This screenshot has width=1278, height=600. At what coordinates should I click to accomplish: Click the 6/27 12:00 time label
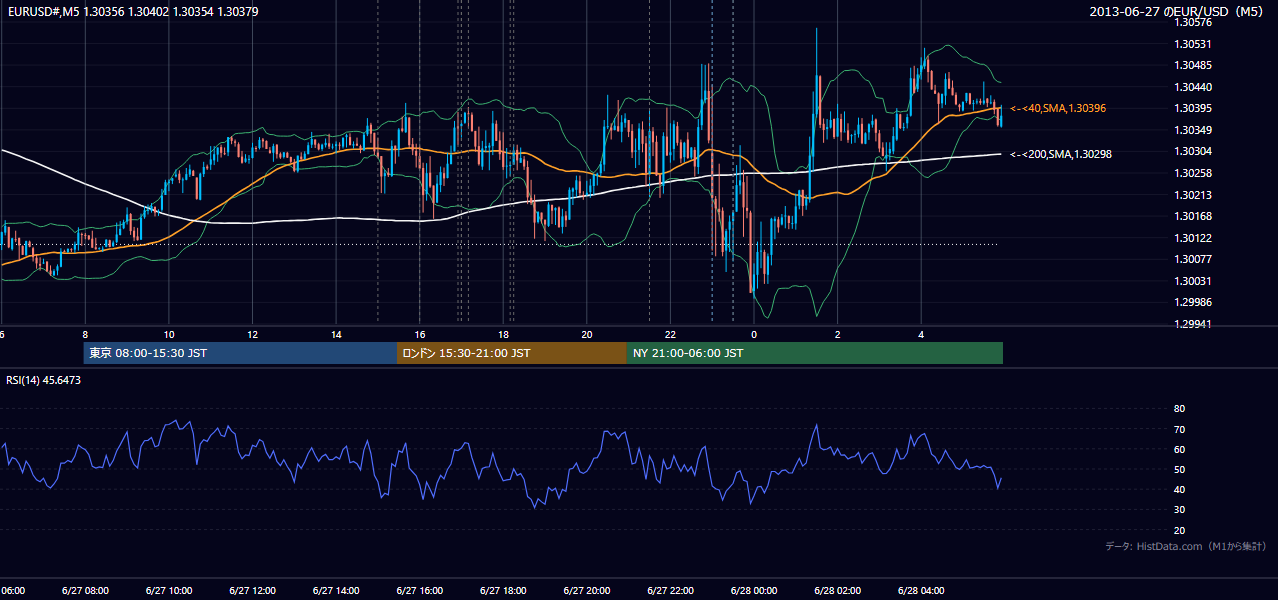253,591
